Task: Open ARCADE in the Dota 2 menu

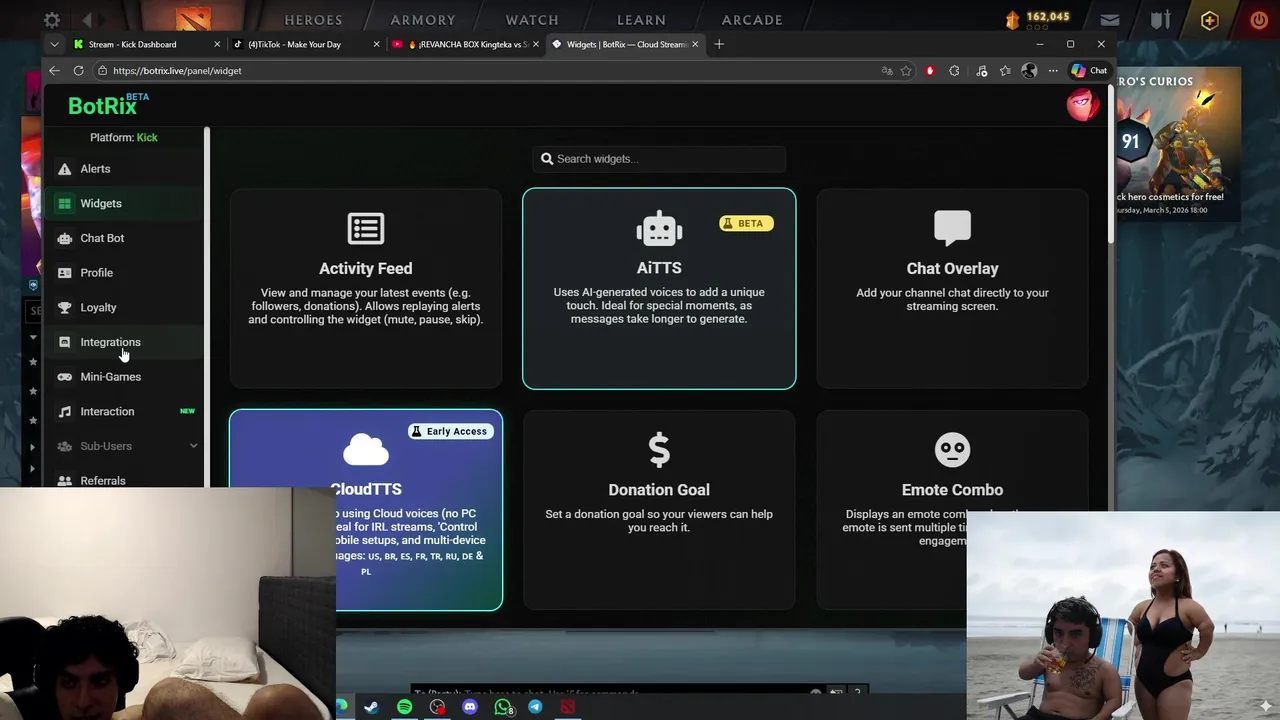Action: pyautogui.click(x=752, y=20)
